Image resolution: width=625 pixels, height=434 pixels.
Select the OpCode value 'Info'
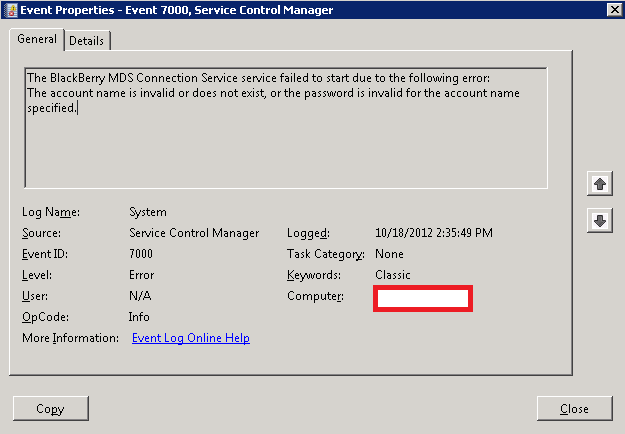141,317
